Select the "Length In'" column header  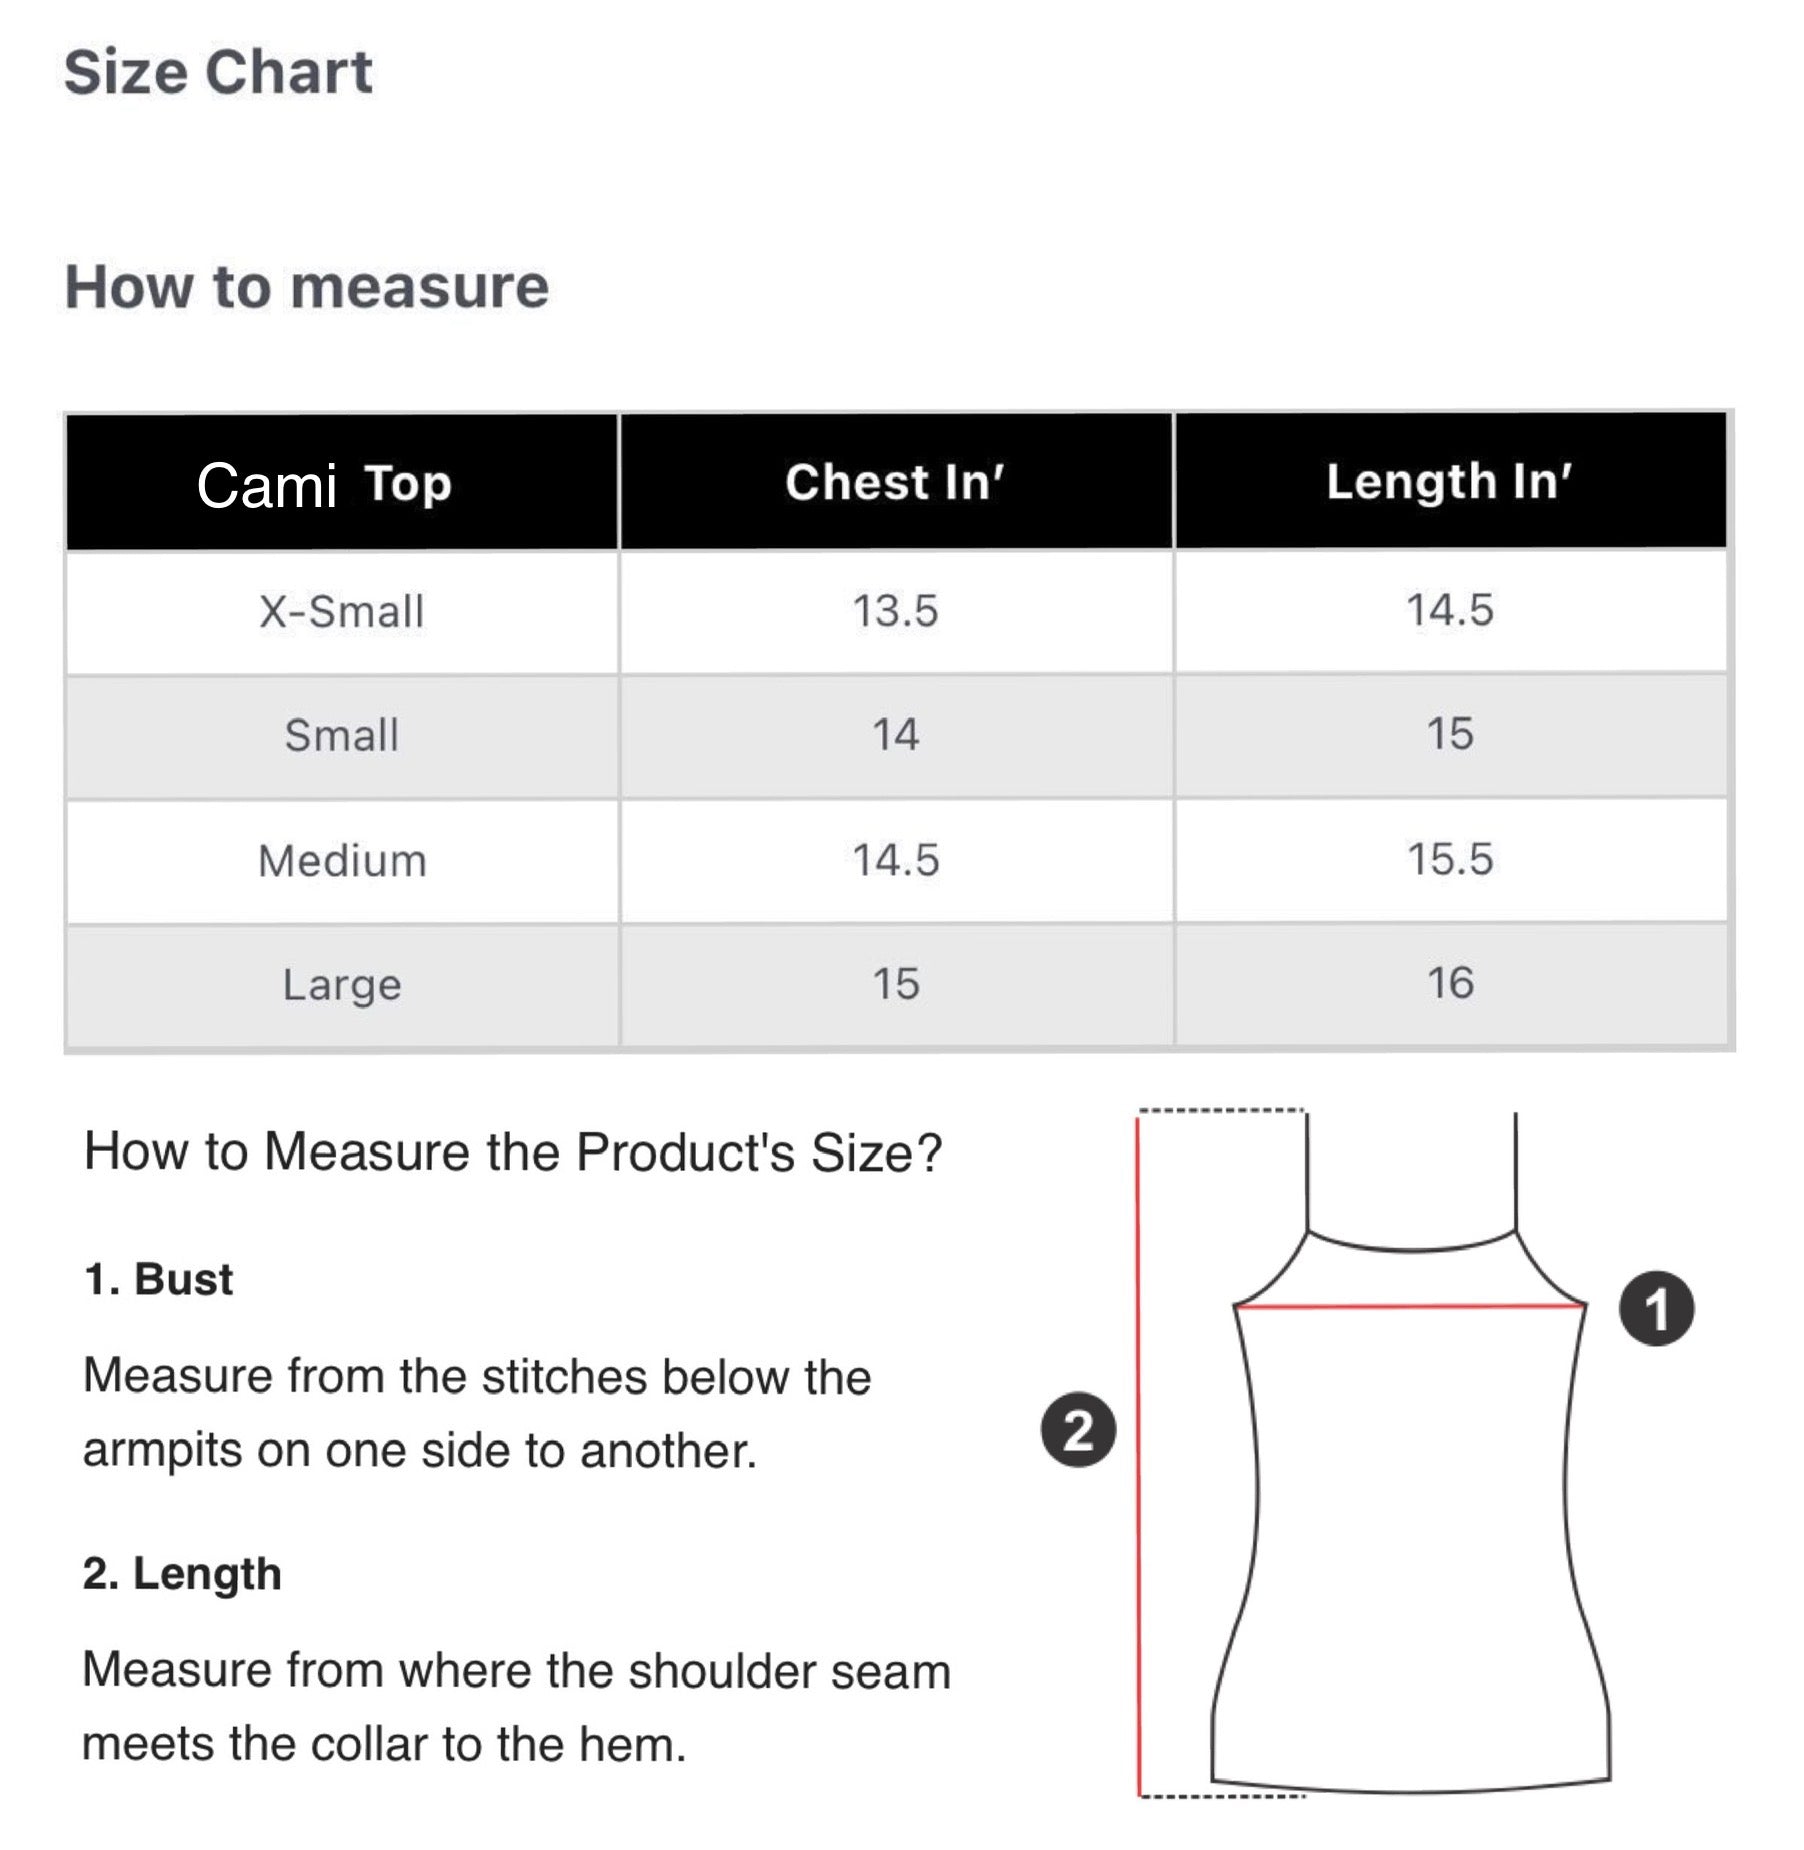coord(1449,481)
